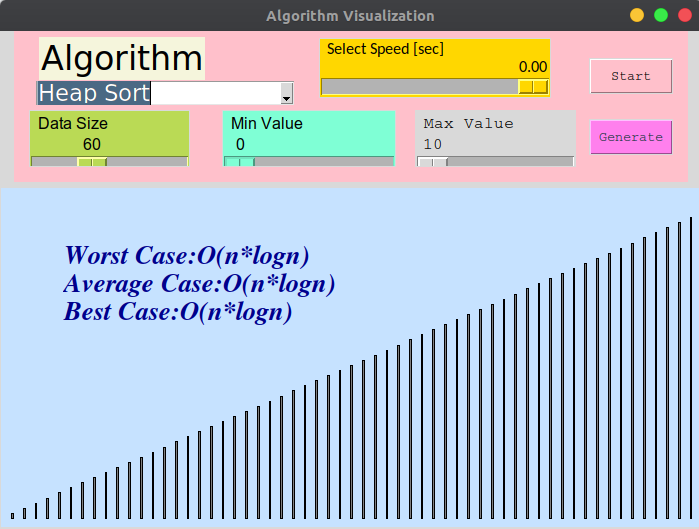
Task: Click the pink Generate button
Action: [x=631, y=137]
